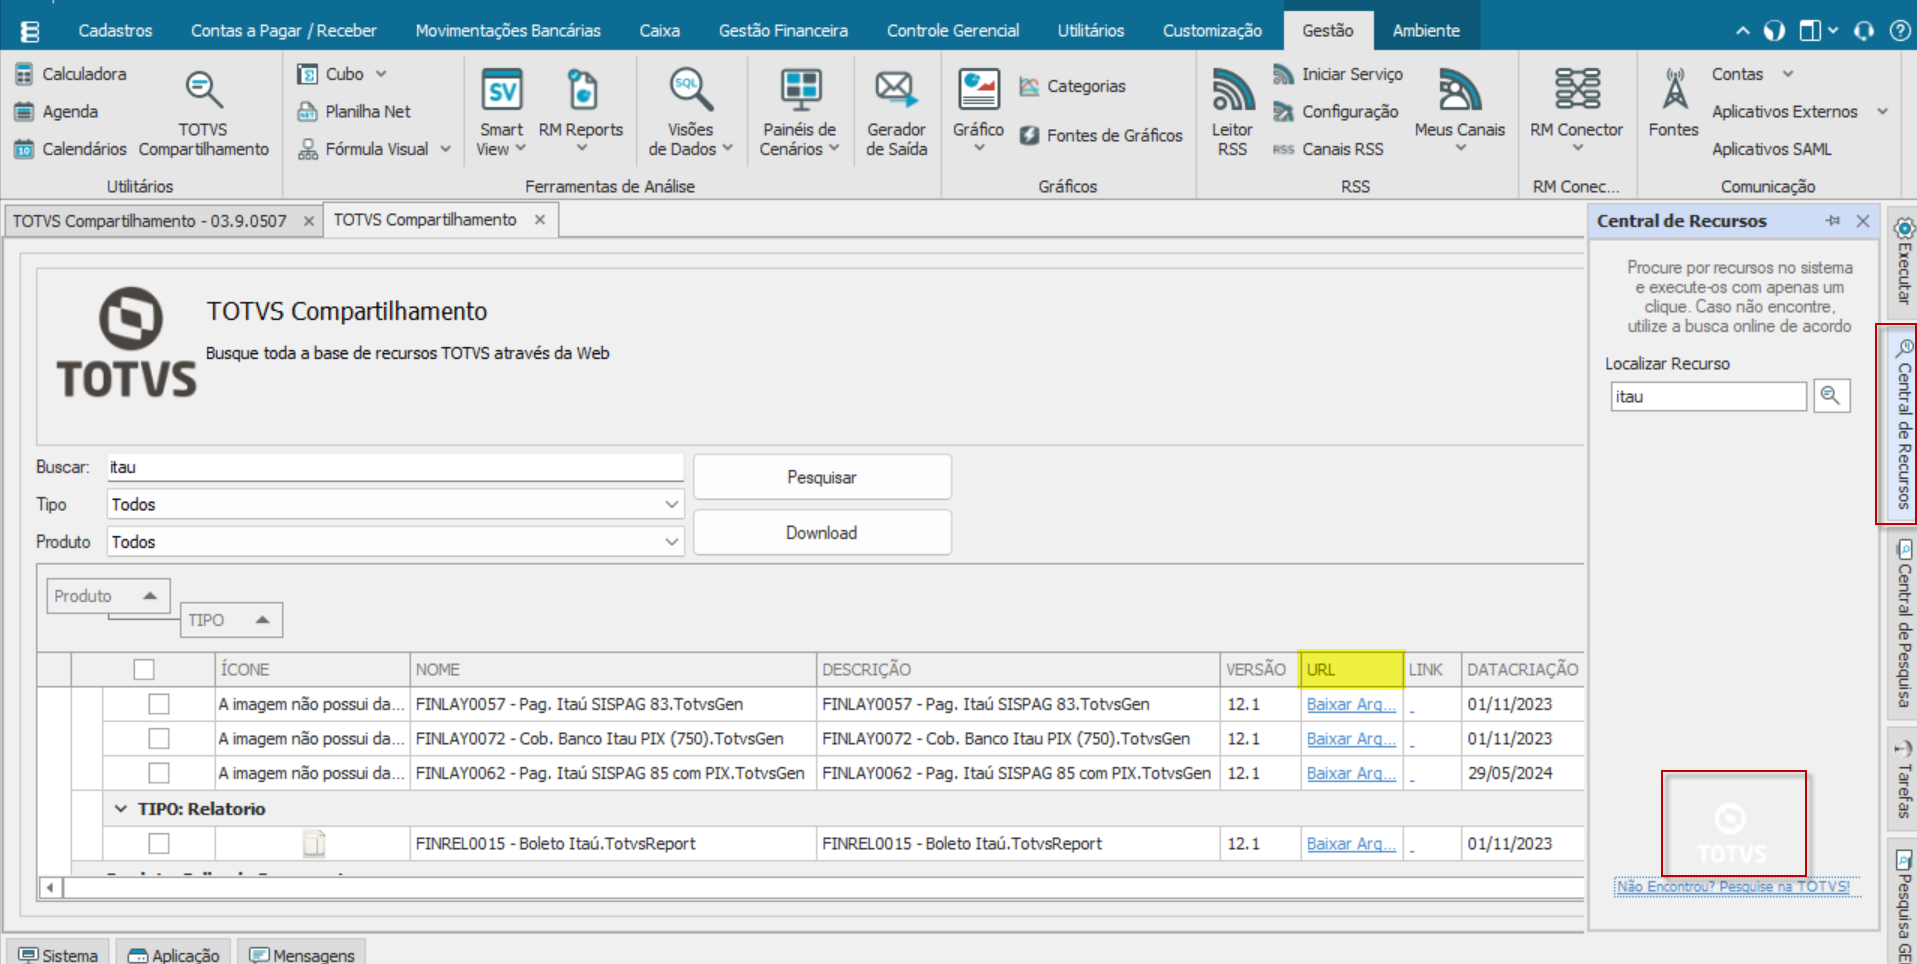Open the application menu icon at top-left
This screenshot has height=964, width=1917.
point(30,31)
